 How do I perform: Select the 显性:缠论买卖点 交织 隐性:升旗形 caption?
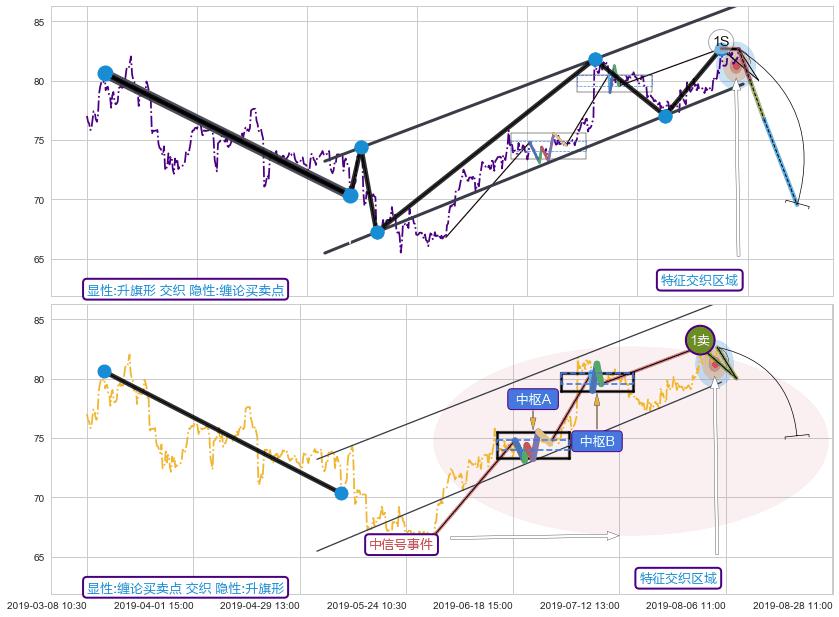[x=186, y=588]
